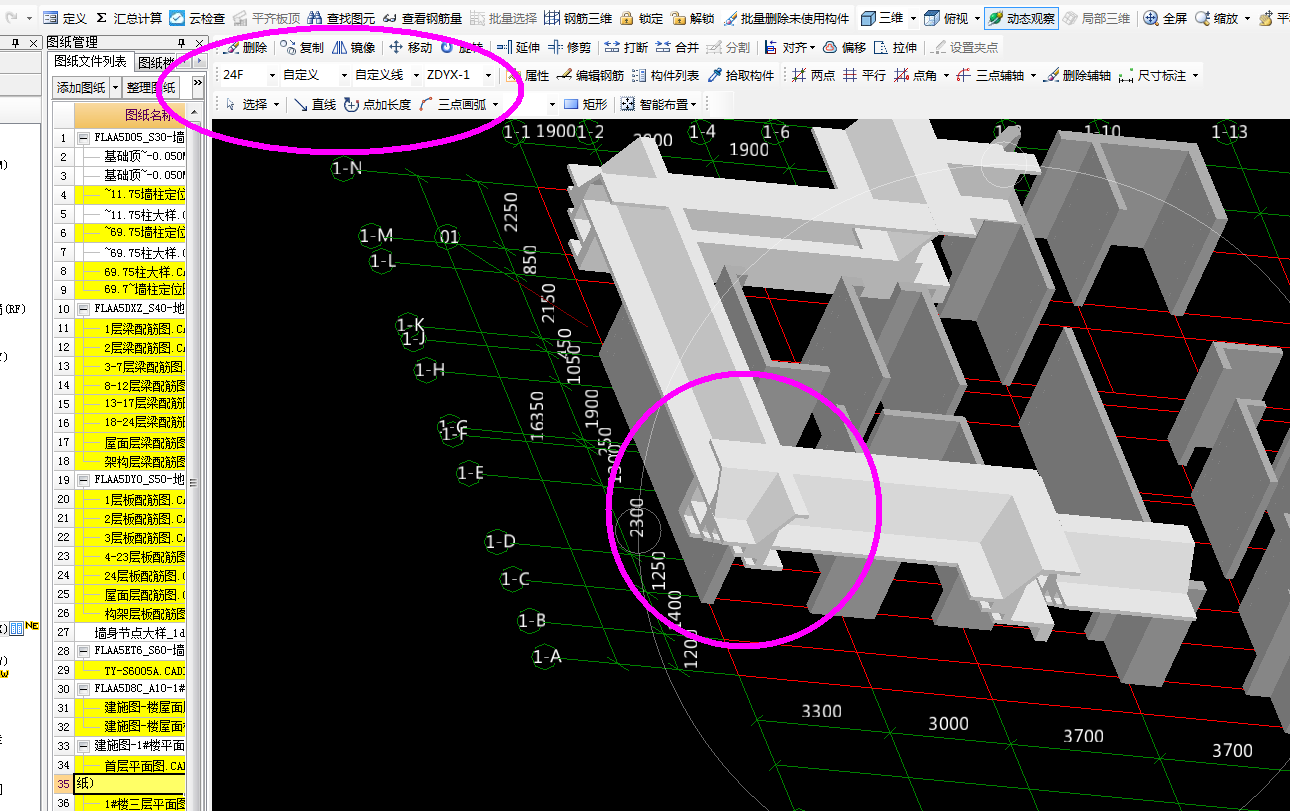Viewport: 1290px width, 811px height.
Task: Toggle 动态观察 dynamic orbit mode
Action: point(1021,18)
